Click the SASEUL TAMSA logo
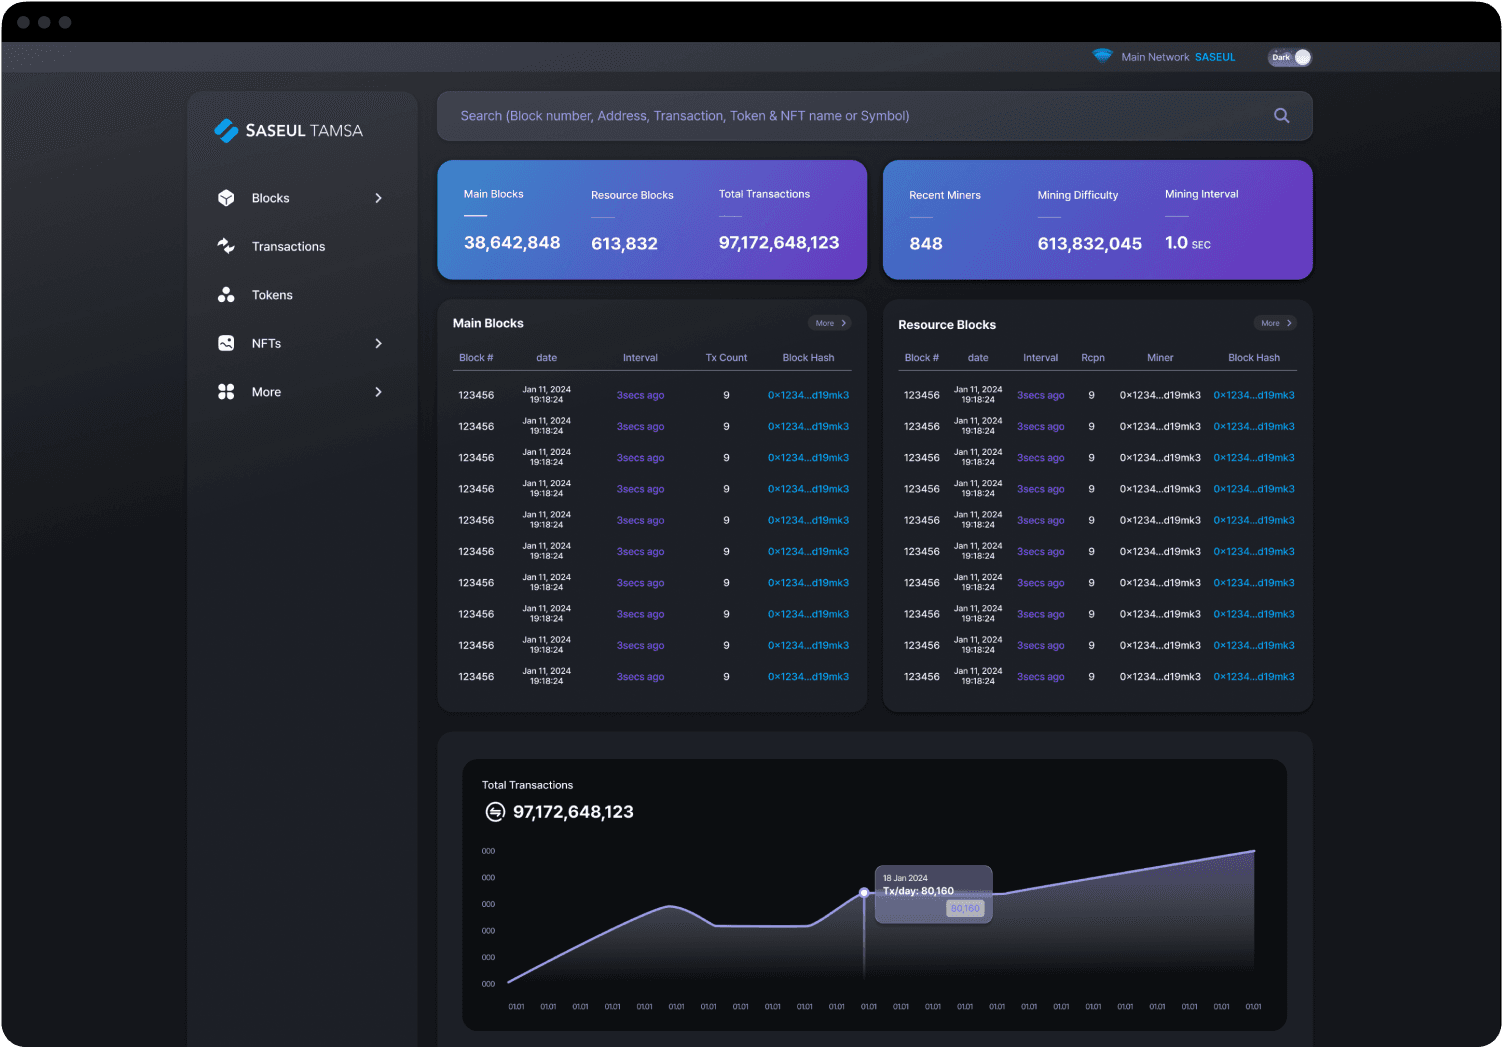The width and height of the screenshot is (1503, 1049). [x=289, y=131]
